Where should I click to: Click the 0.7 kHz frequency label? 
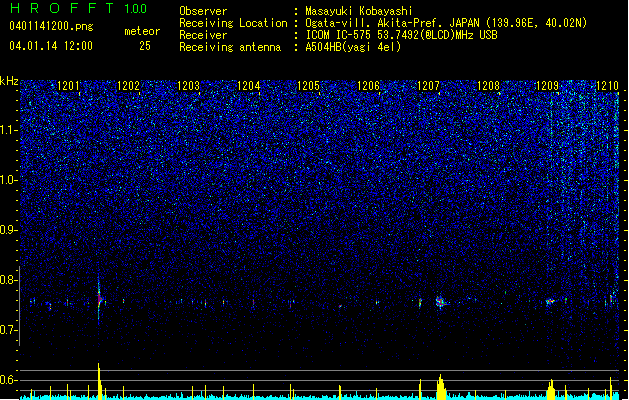[8, 330]
